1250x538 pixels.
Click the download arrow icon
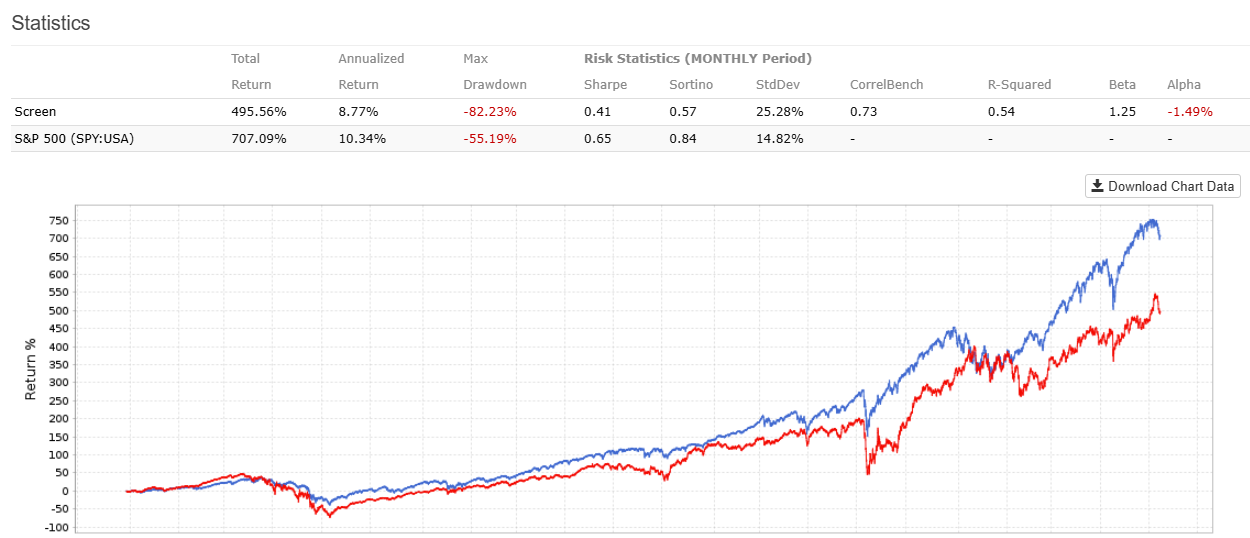(1097, 186)
